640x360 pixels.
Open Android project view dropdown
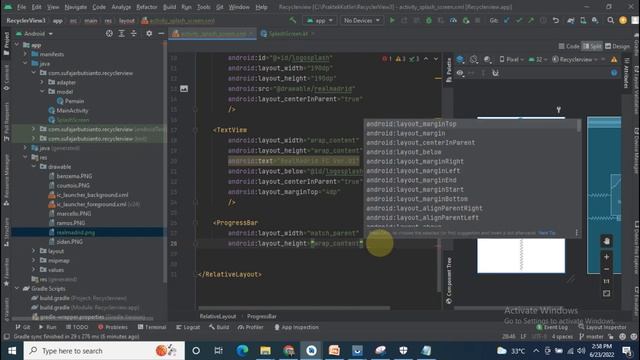34,33
